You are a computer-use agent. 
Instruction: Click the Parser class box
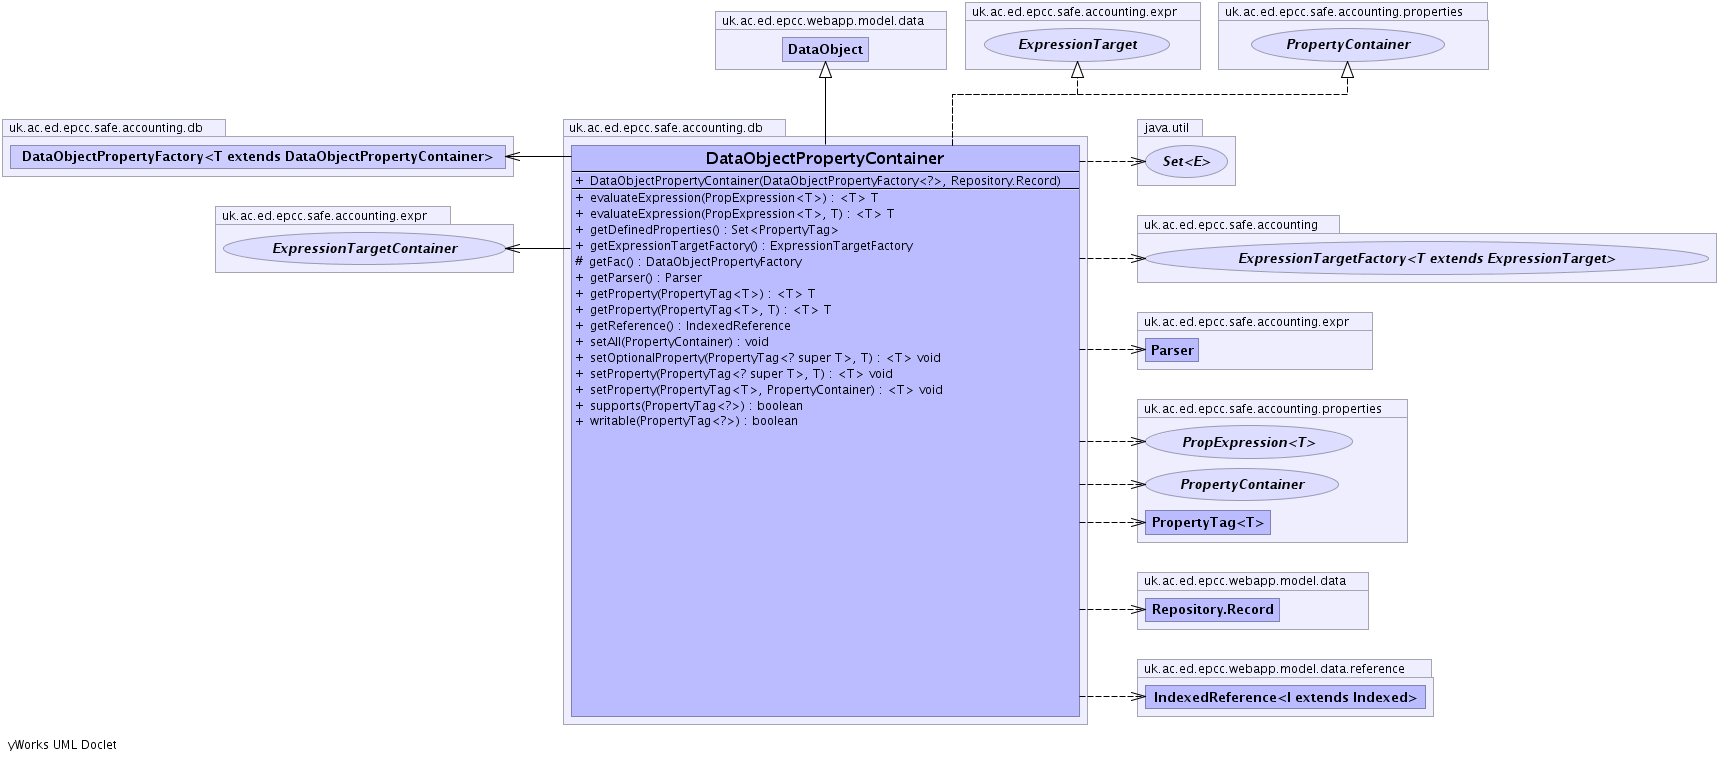click(1171, 350)
